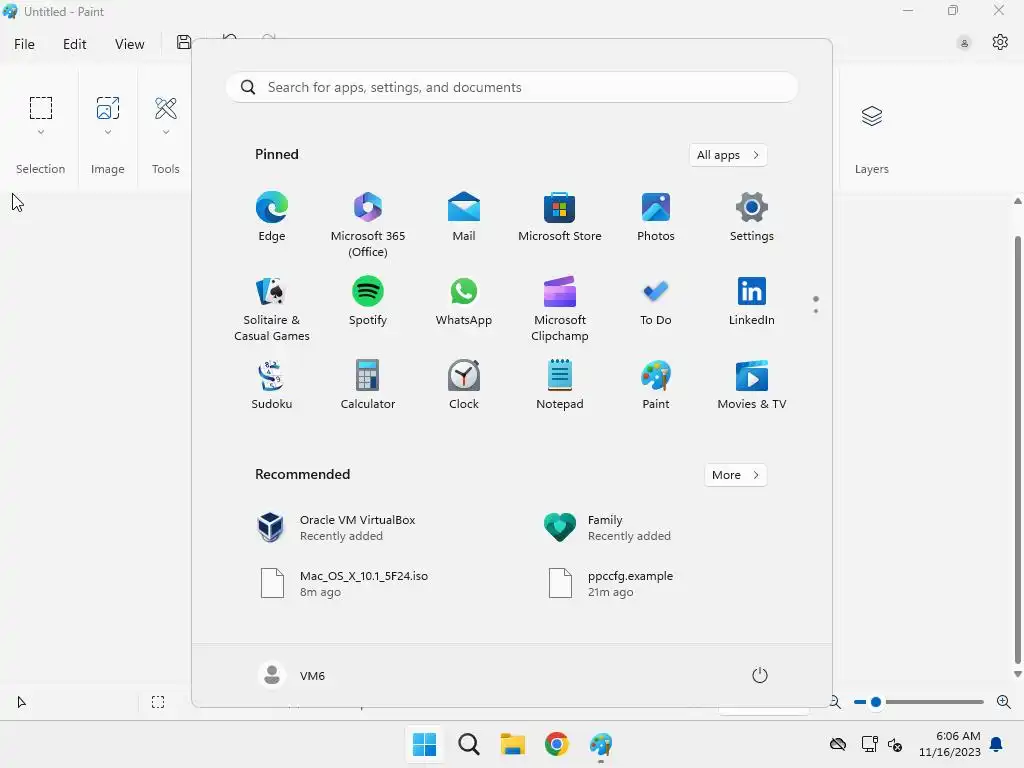Launch Notepad from pinned apps
This screenshot has height=768, width=1024.
[x=560, y=385]
